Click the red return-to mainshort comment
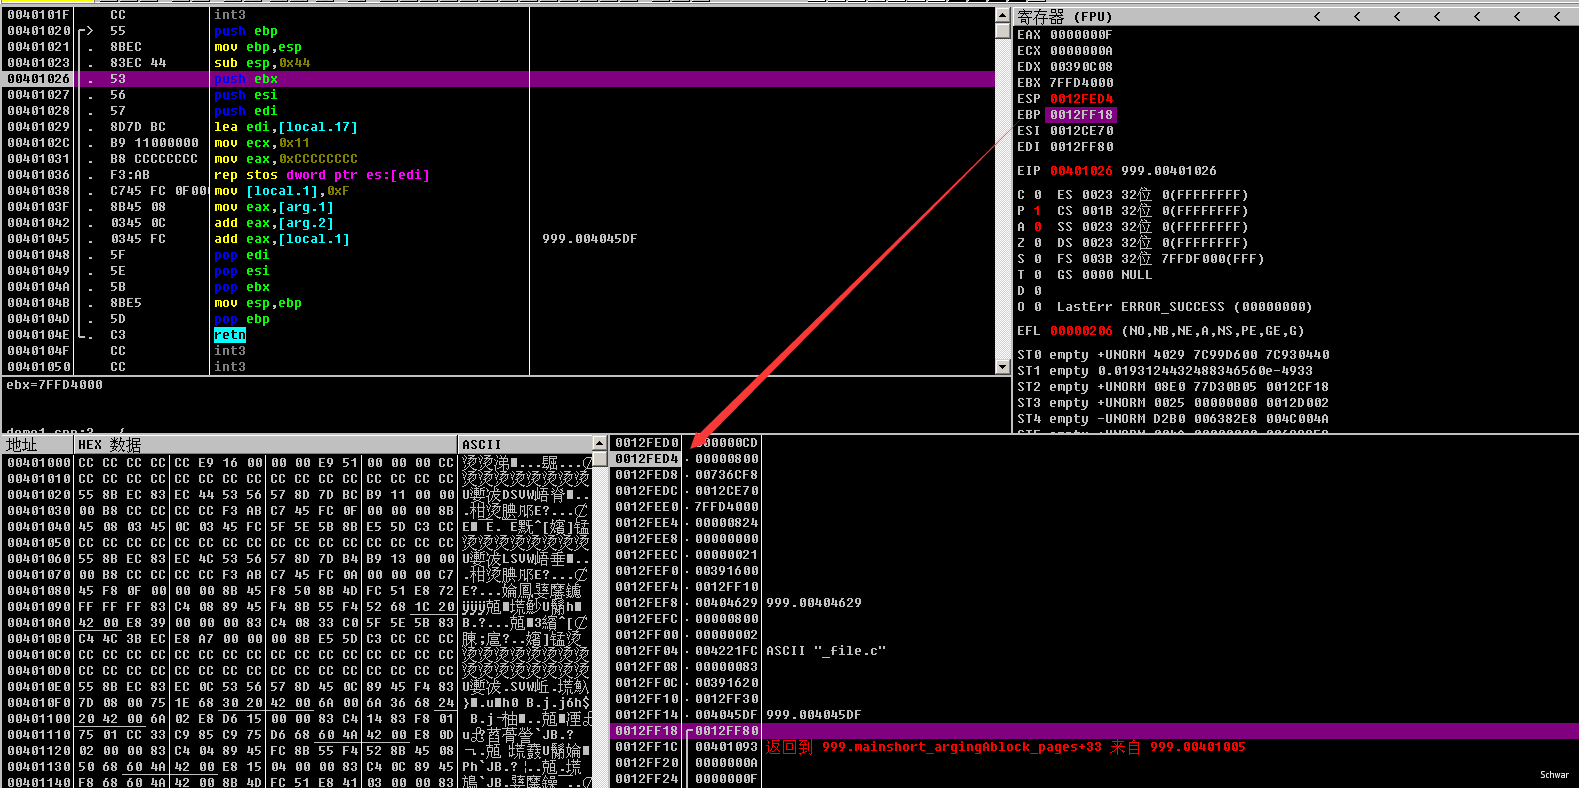 (x=1006, y=747)
